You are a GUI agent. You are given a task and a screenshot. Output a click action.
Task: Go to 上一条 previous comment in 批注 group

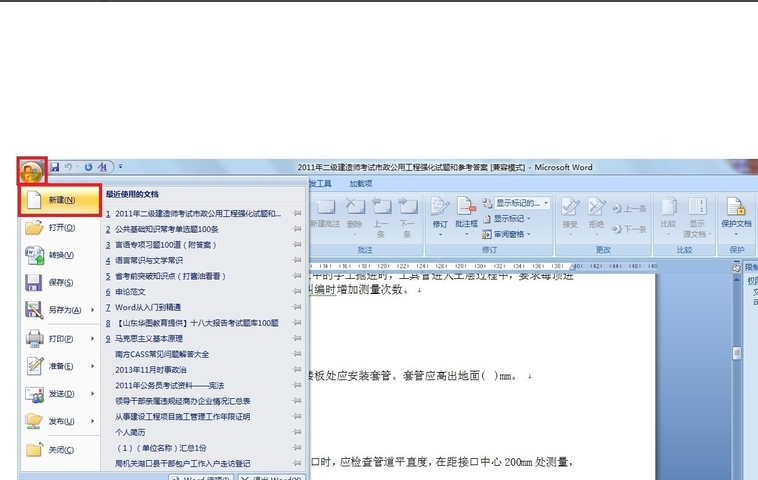381,218
